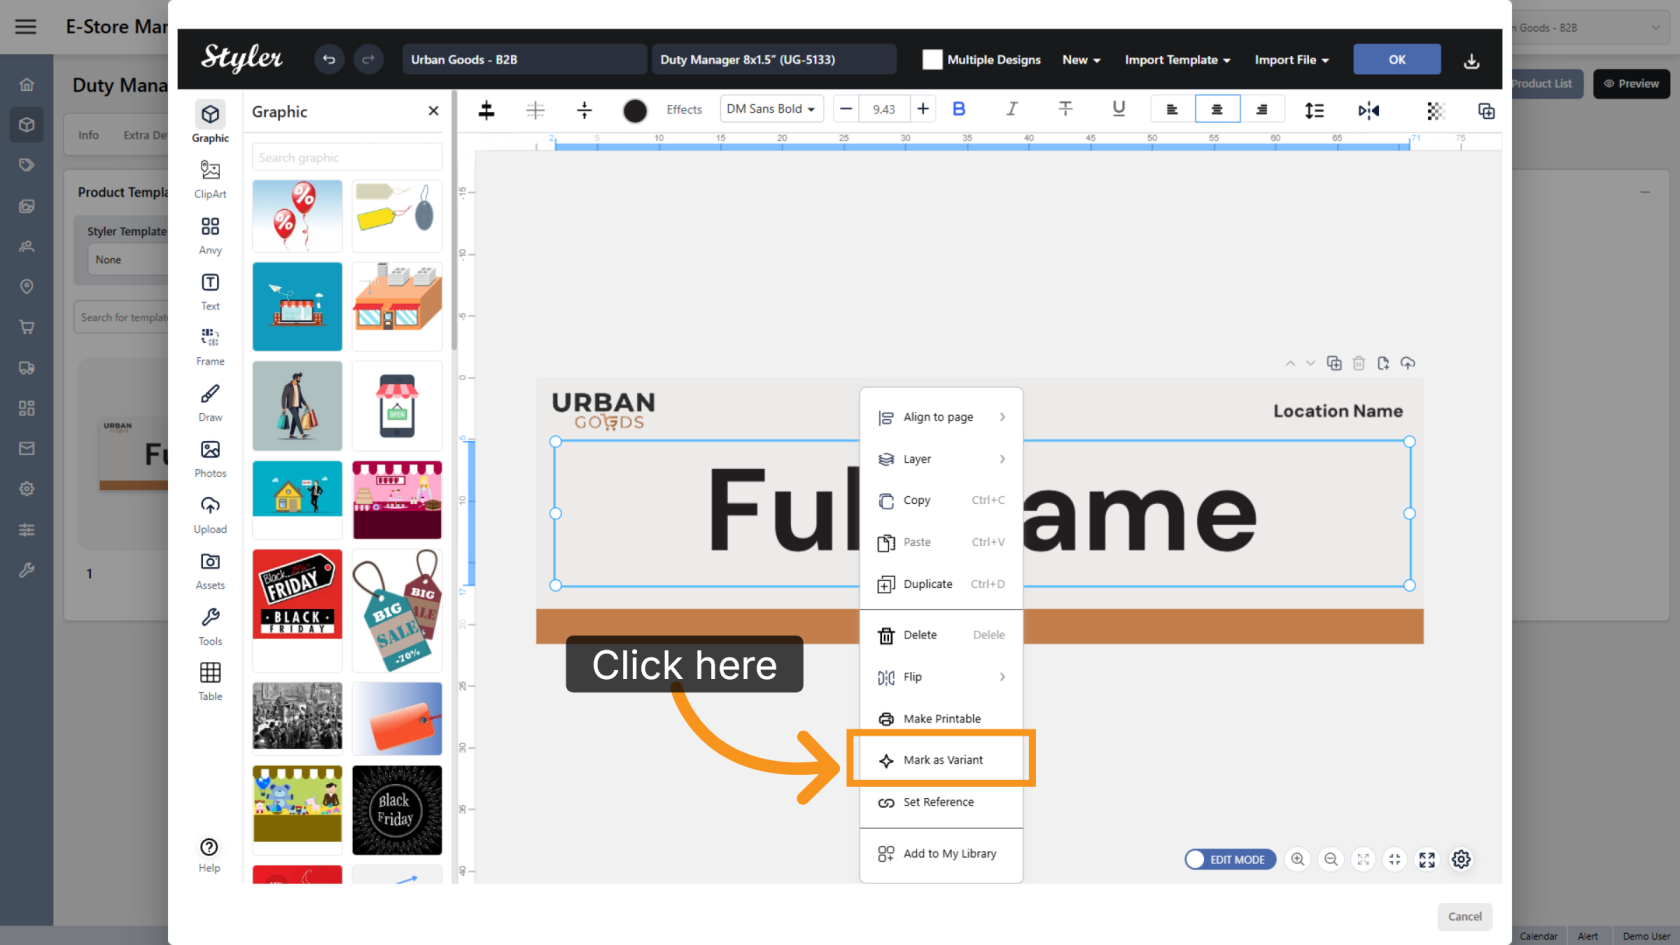Open the hamburger menu in E-Store Manager
This screenshot has width=1680, height=945.
(26, 27)
